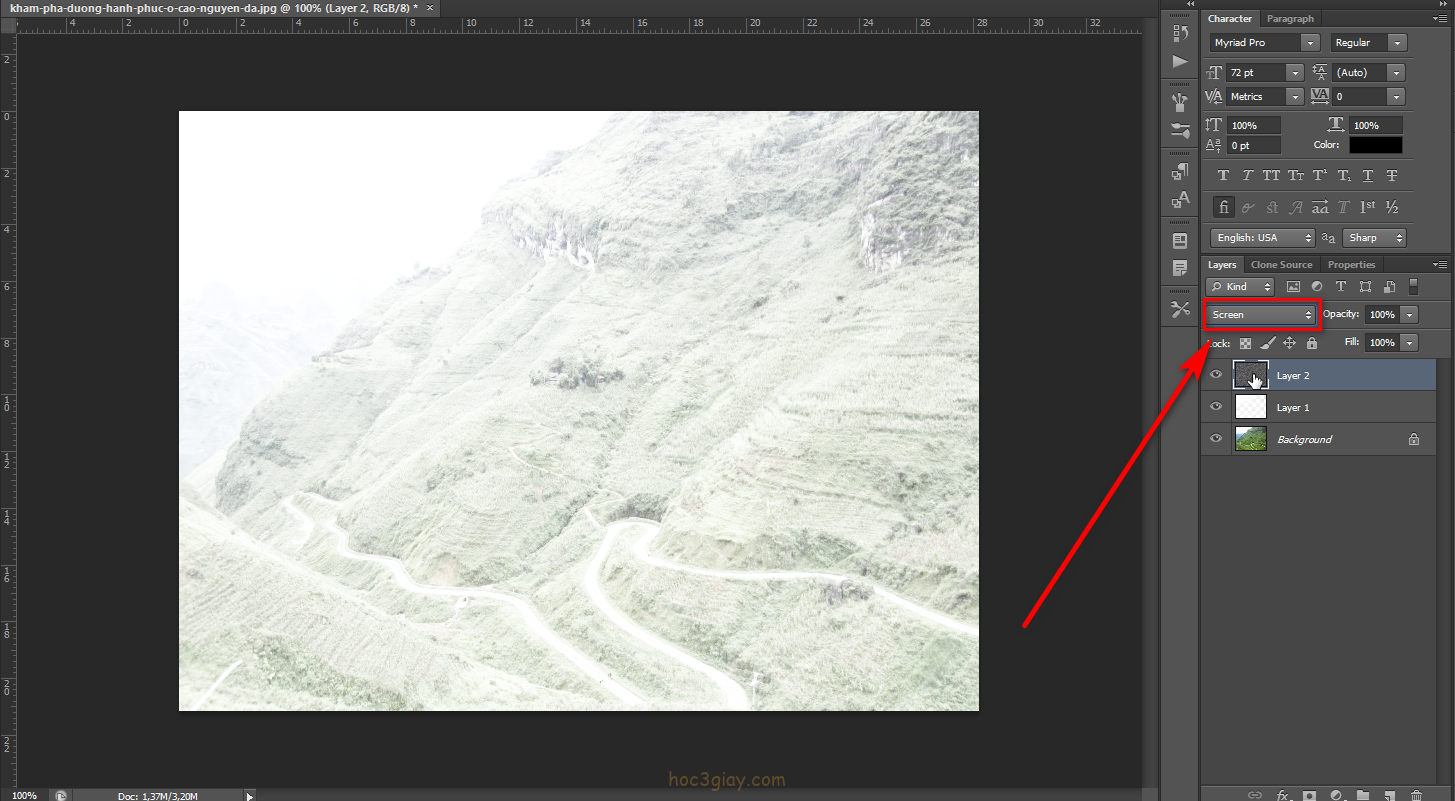Click the add layer style fx icon

click(x=1283, y=795)
